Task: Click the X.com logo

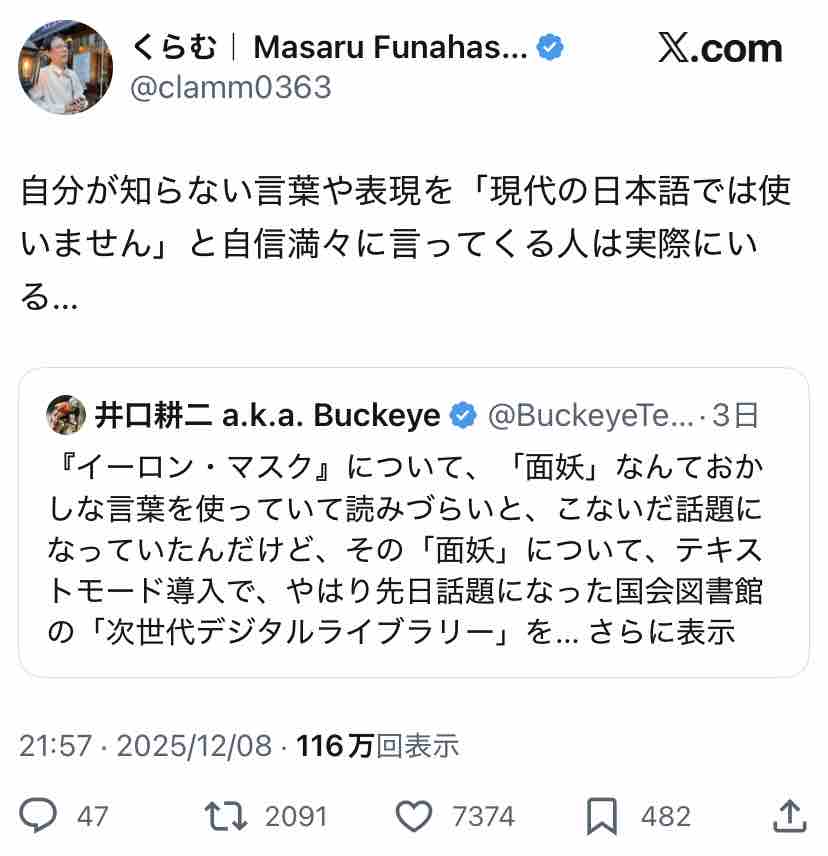Action: 719,48
